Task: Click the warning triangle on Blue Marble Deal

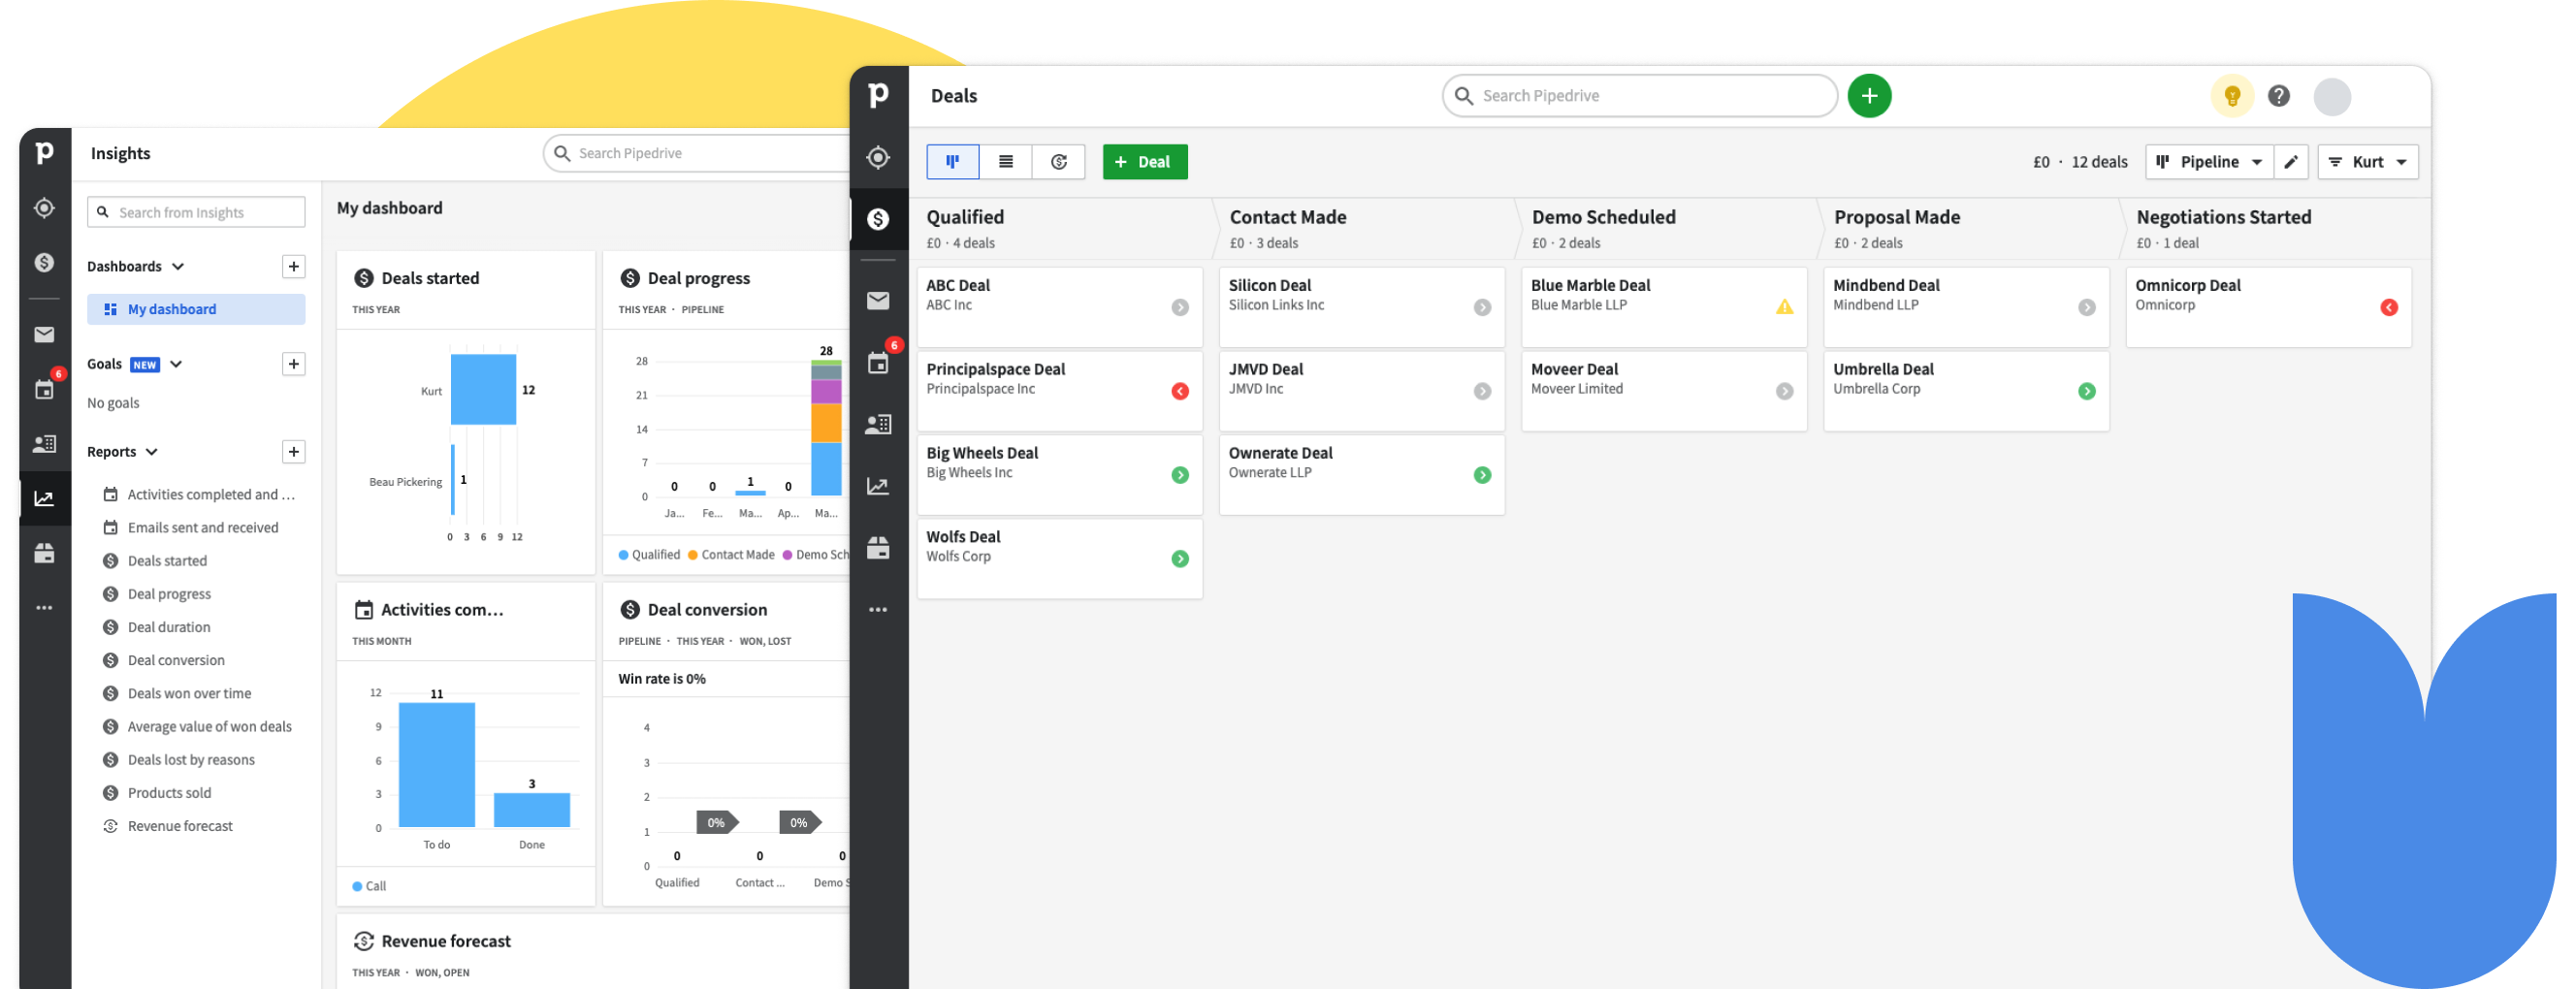Action: pyautogui.click(x=1786, y=307)
